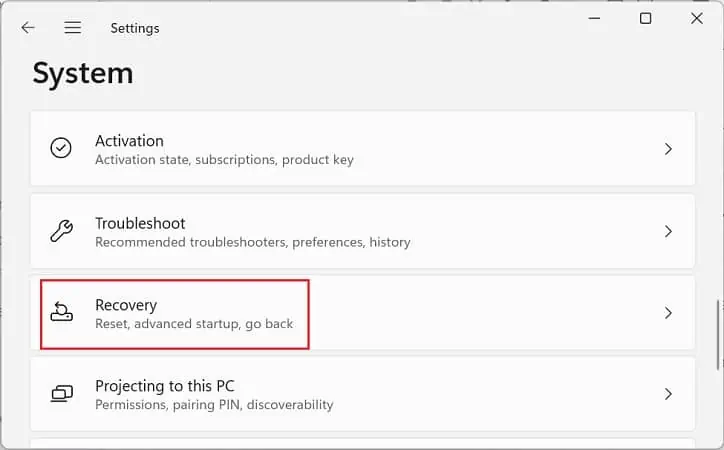Image resolution: width=724 pixels, height=450 pixels.
Task: Open the hamburger navigation menu
Action: [72, 28]
